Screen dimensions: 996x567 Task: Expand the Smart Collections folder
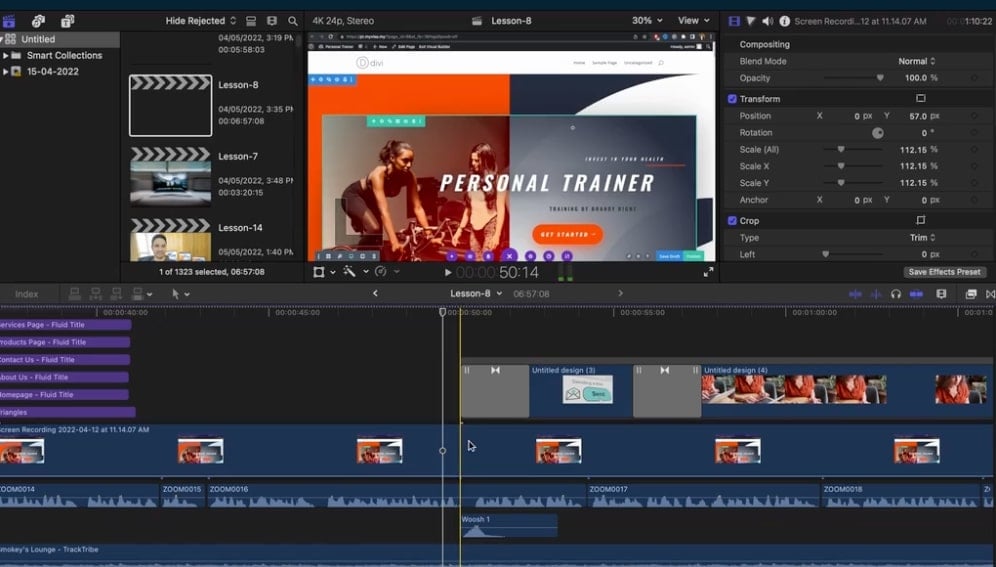pos(6,56)
